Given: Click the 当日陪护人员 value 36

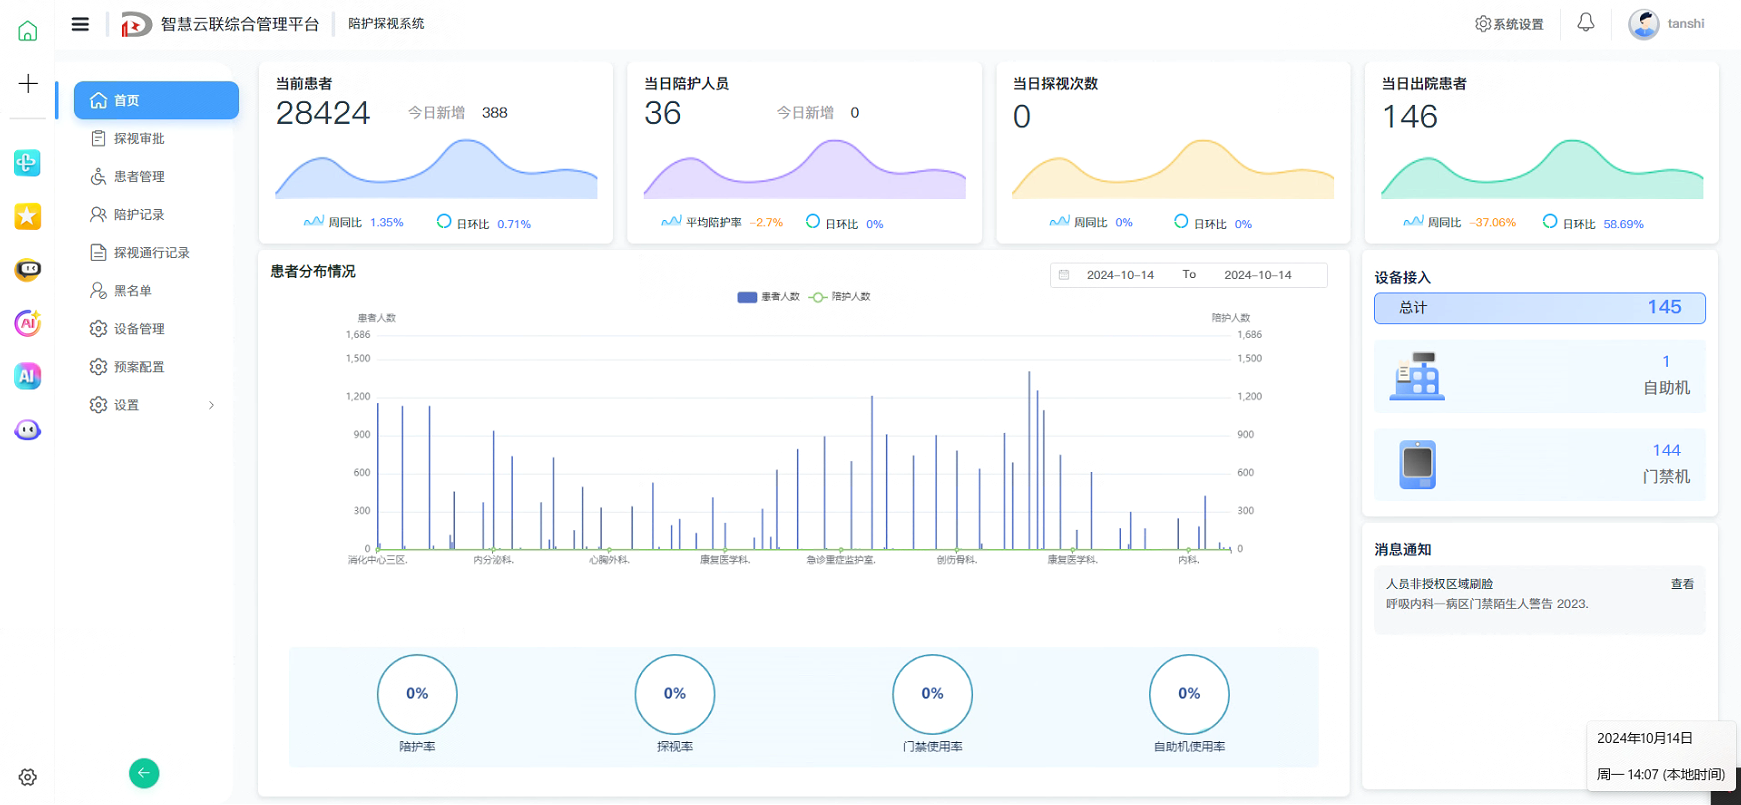Looking at the screenshot, I should (663, 113).
